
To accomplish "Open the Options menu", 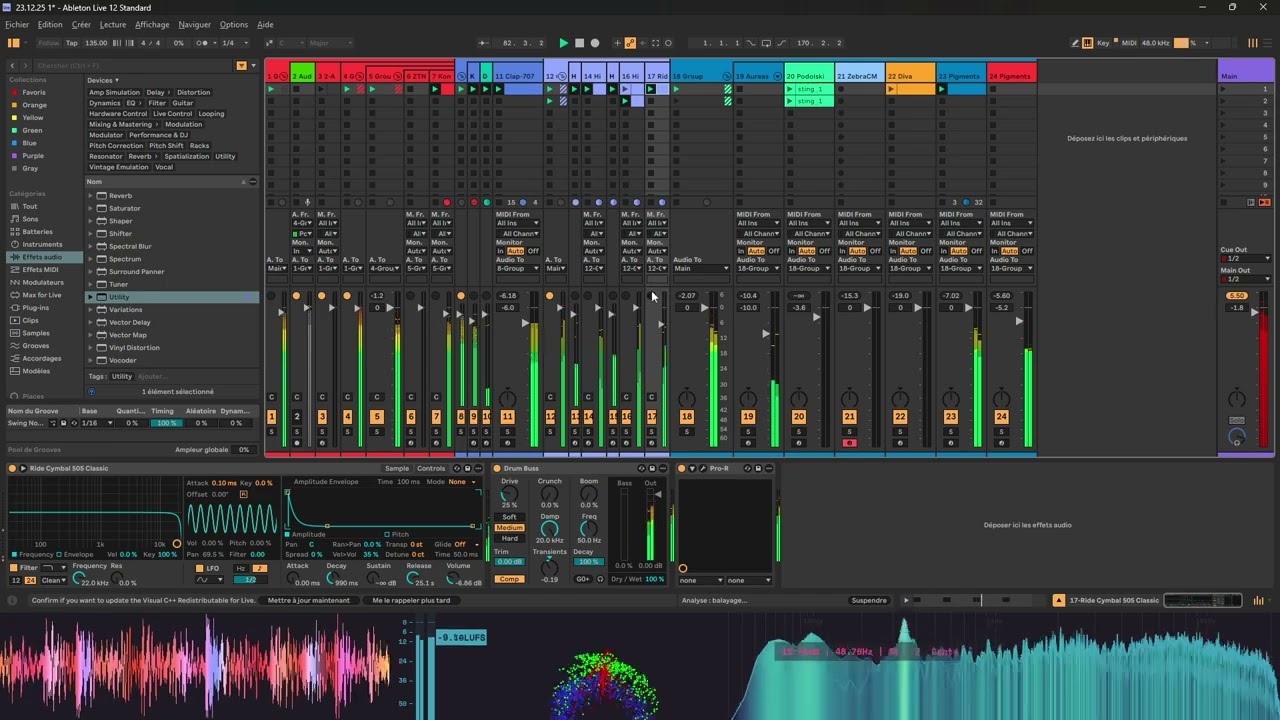I will (x=234, y=25).
